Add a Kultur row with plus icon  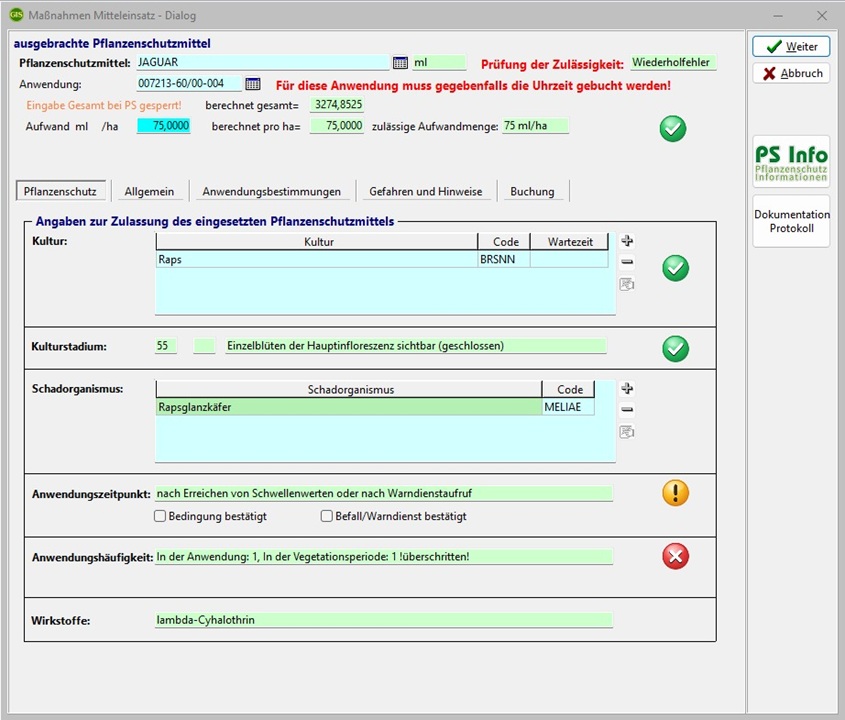pos(627,240)
